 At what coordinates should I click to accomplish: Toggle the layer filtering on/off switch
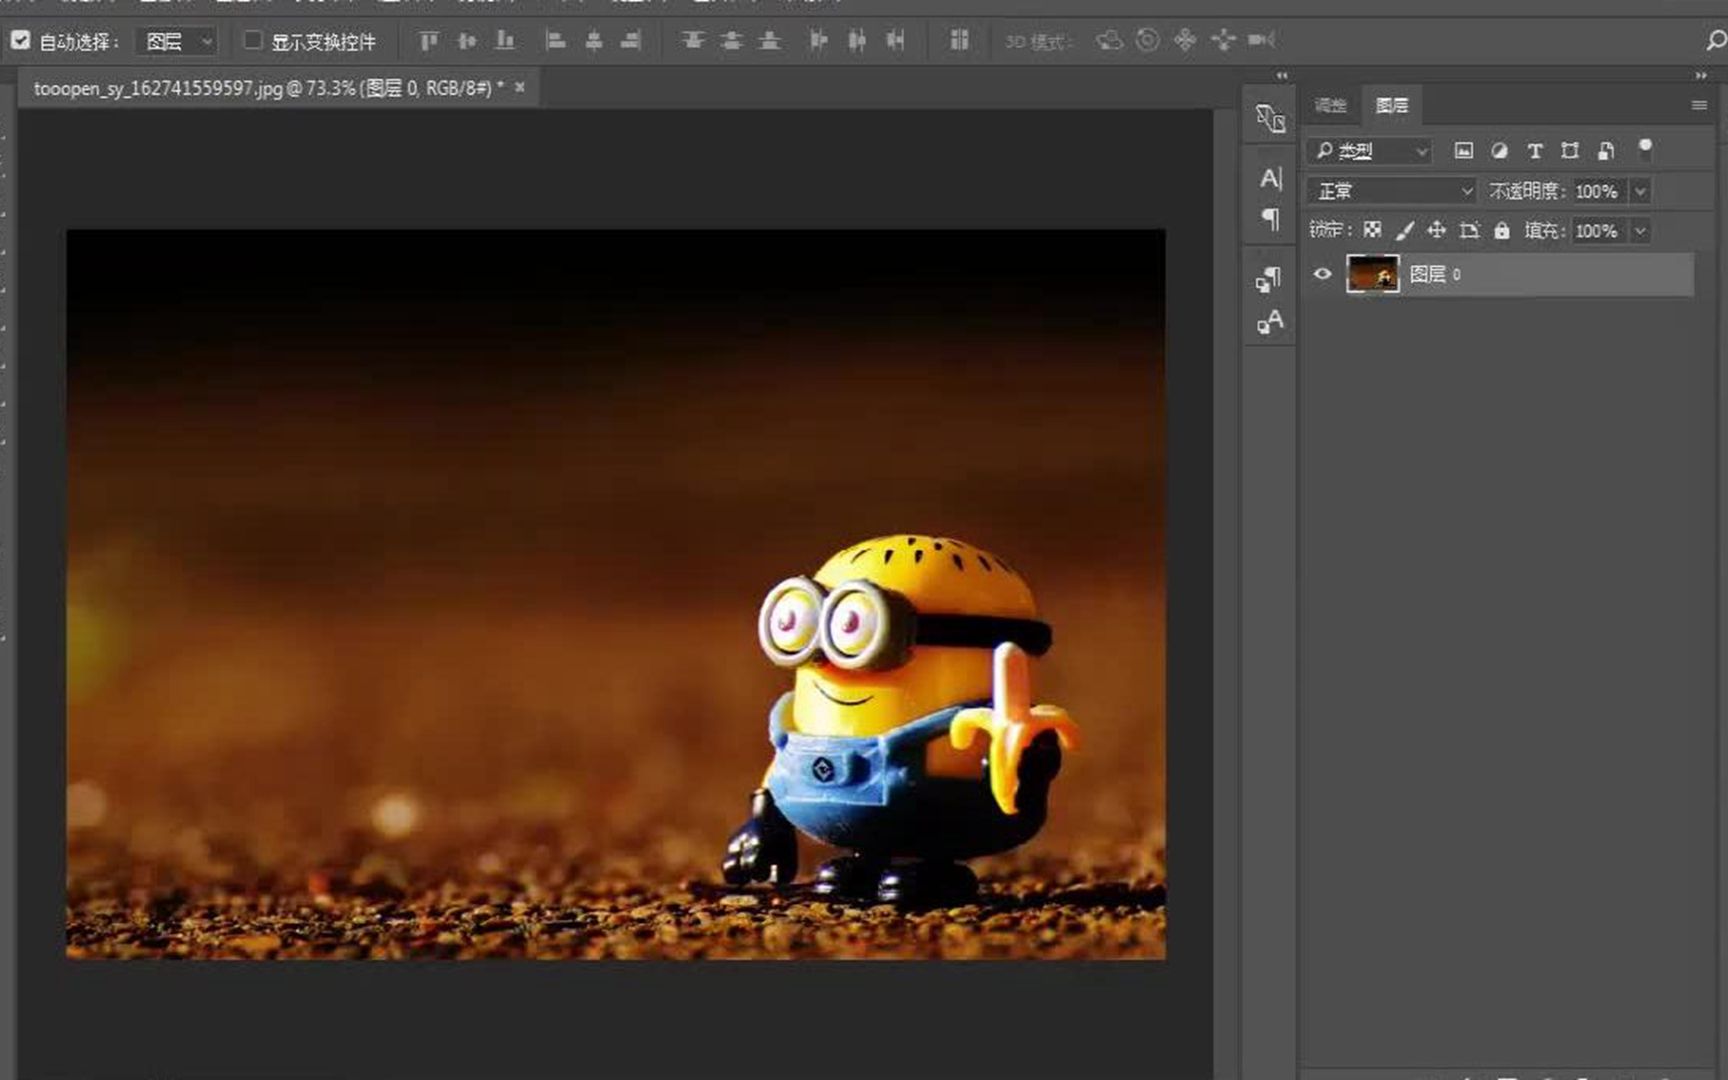click(x=1645, y=150)
